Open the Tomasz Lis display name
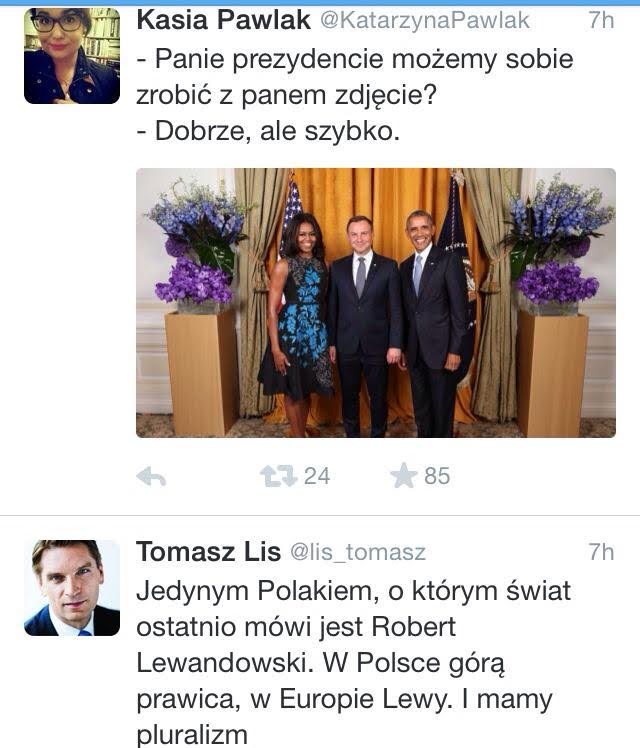640x748 pixels. point(208,551)
